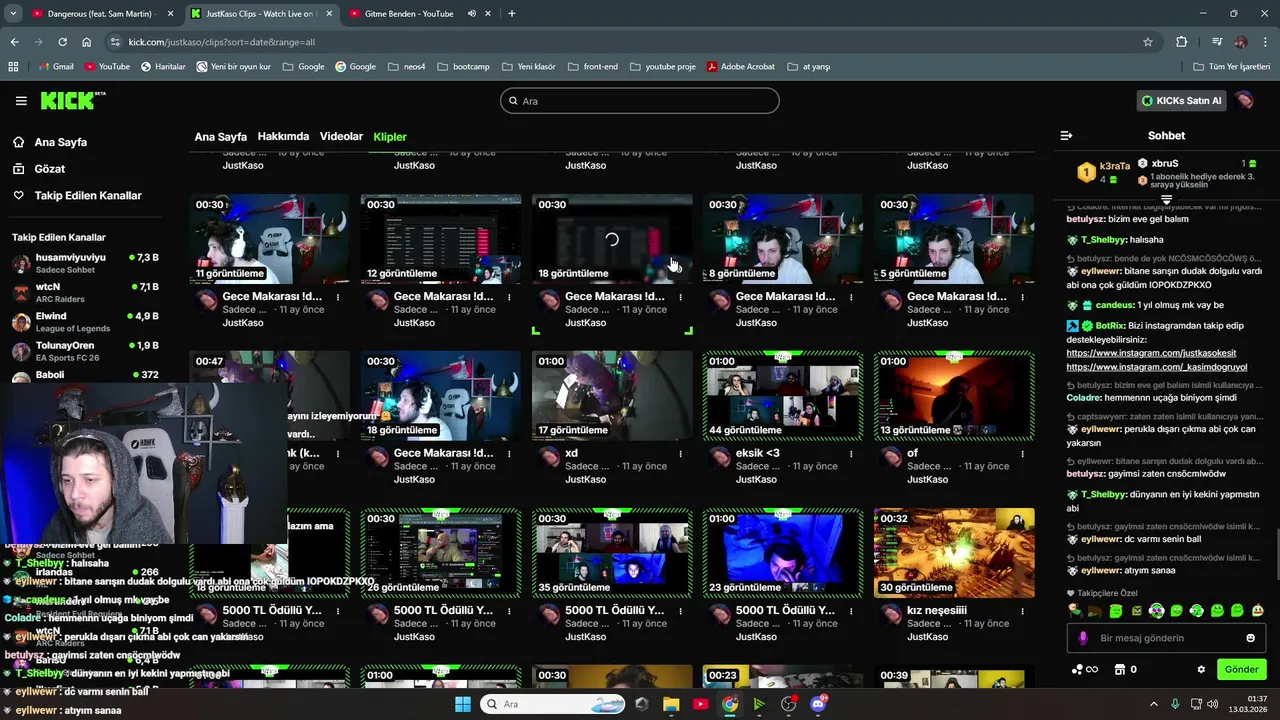Screen dimensions: 1280x720
Task: Click the KICK logo
Action: 72,100
